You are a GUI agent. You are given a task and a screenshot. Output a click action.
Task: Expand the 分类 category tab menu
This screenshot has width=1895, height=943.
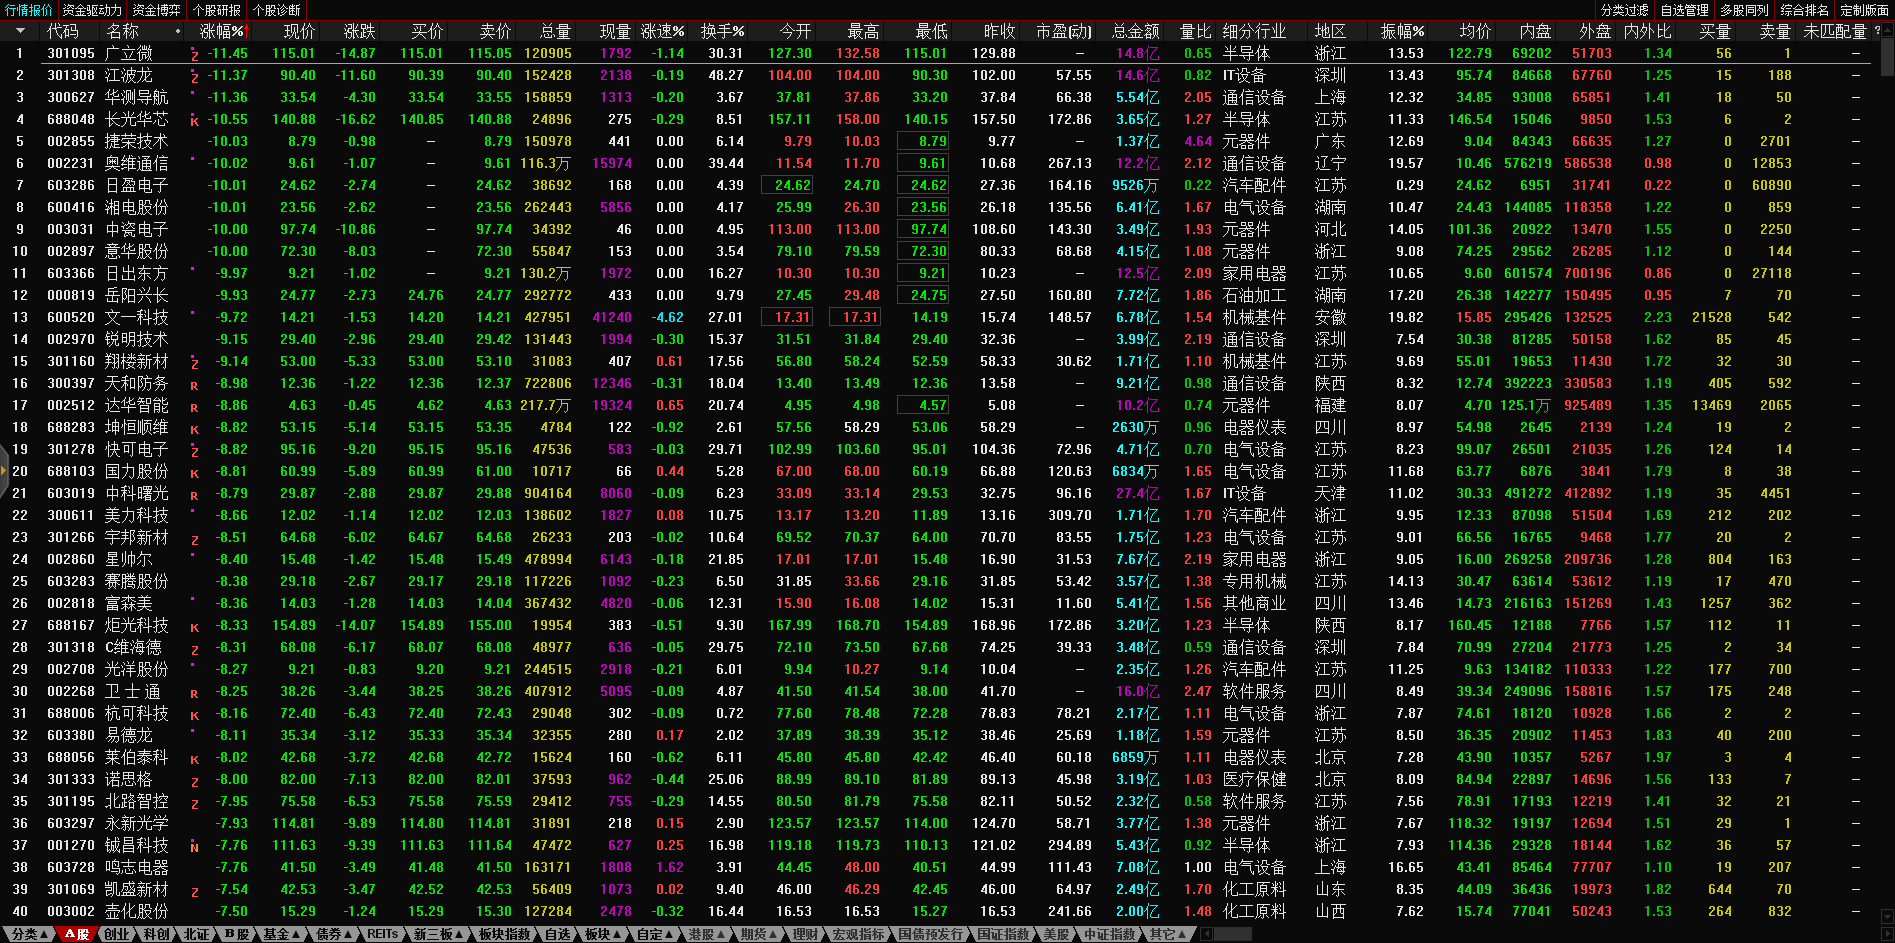click(x=30, y=934)
